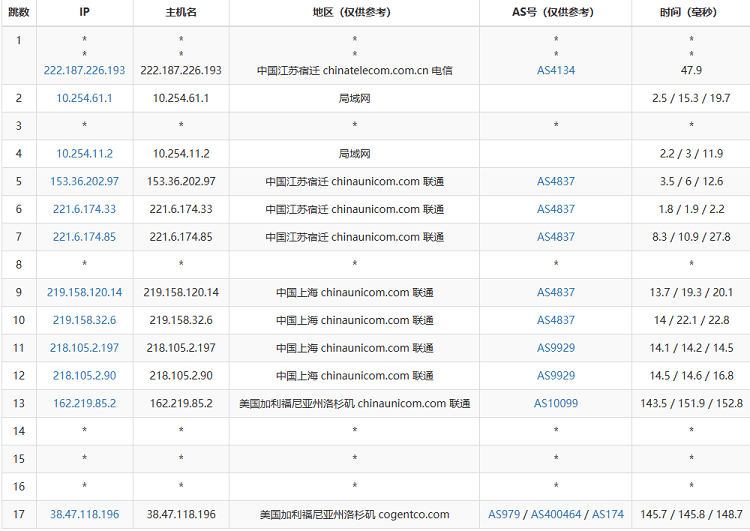Select hop number 13 cell

tap(19, 403)
